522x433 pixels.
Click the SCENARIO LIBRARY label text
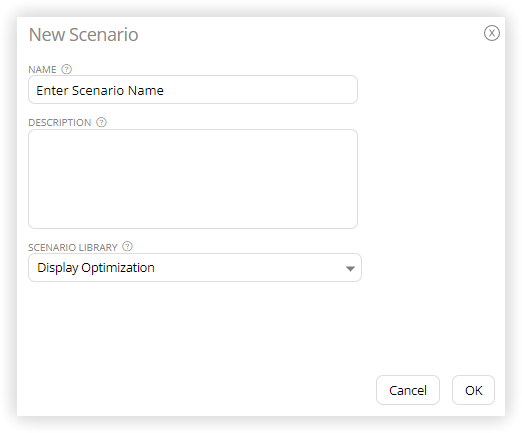[x=73, y=247]
